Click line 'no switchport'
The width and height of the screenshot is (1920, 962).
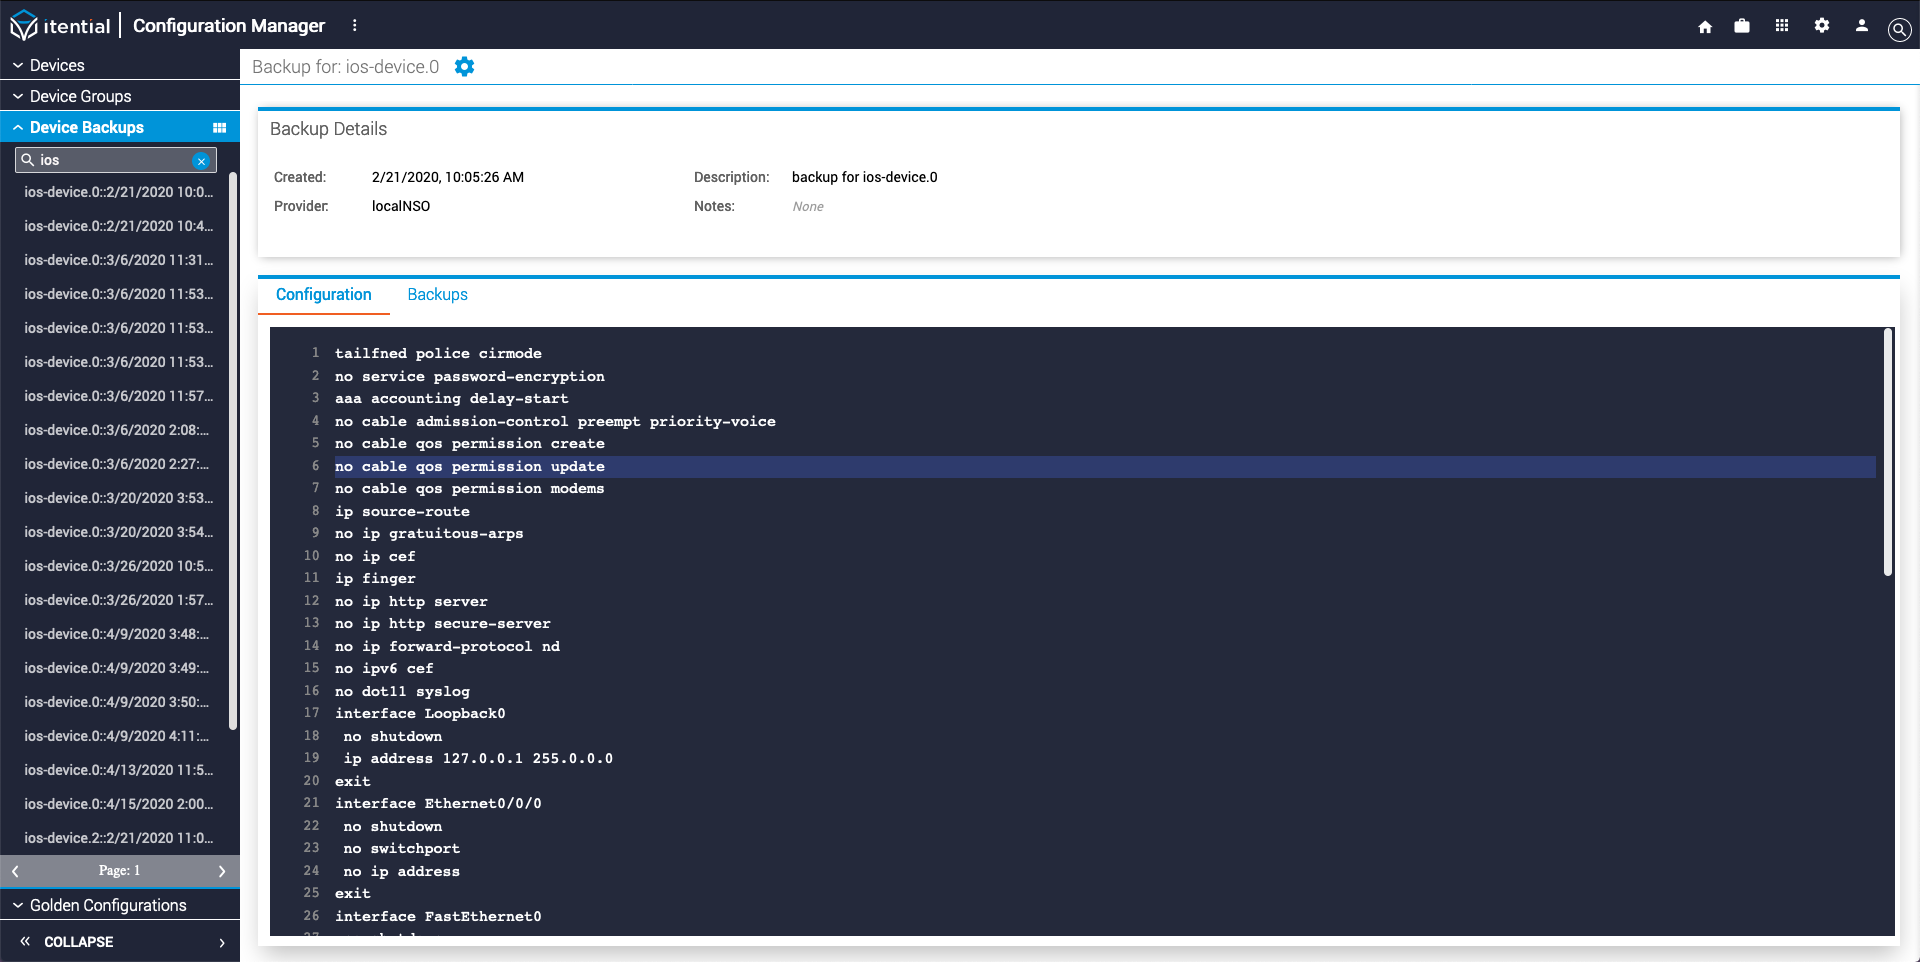402,849
